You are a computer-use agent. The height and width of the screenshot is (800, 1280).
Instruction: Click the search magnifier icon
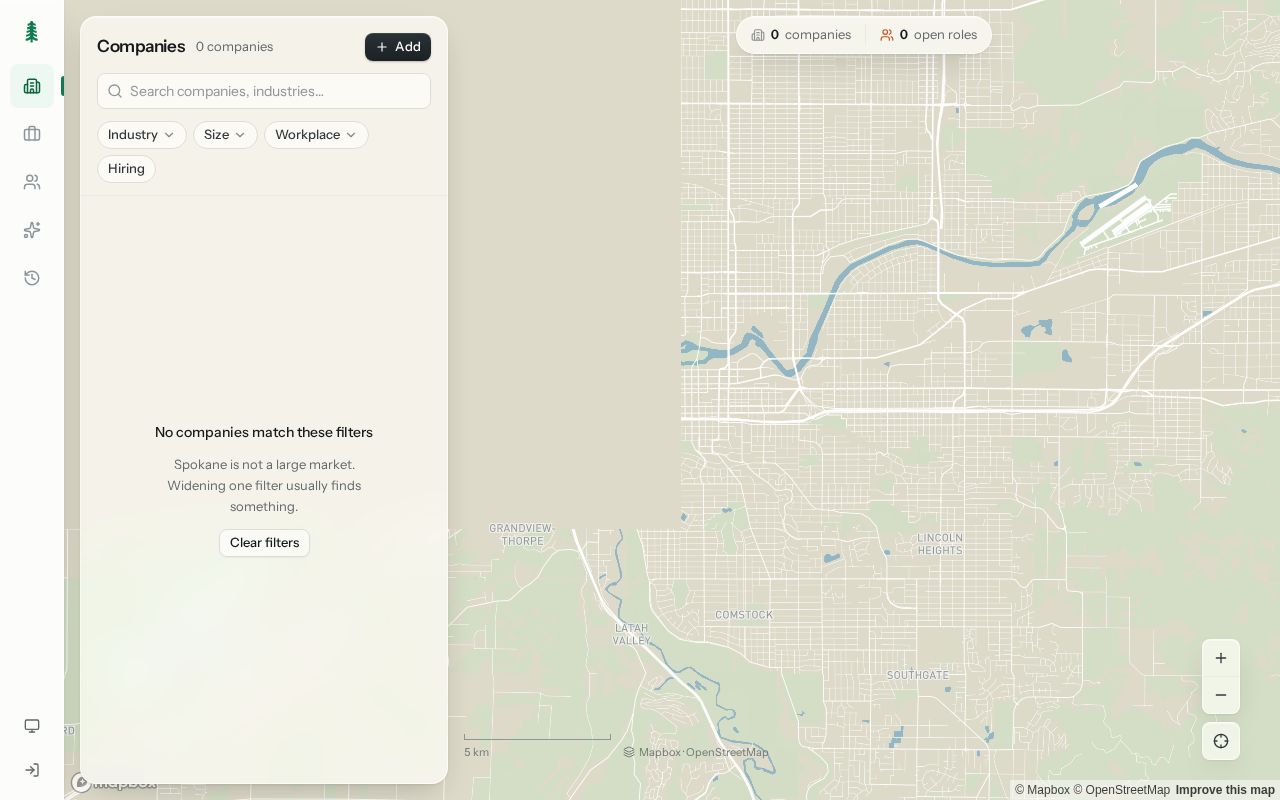[x=115, y=91]
